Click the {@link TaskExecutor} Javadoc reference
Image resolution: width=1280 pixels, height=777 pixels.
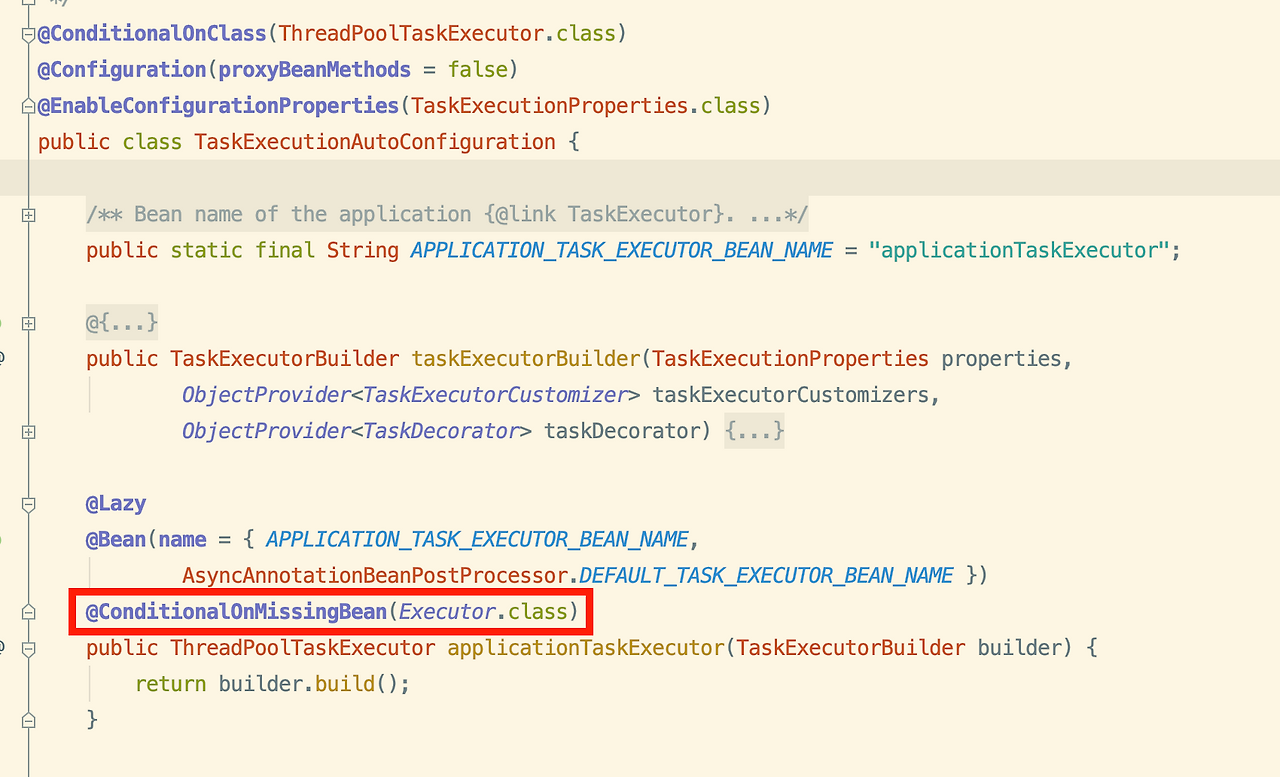(x=603, y=214)
